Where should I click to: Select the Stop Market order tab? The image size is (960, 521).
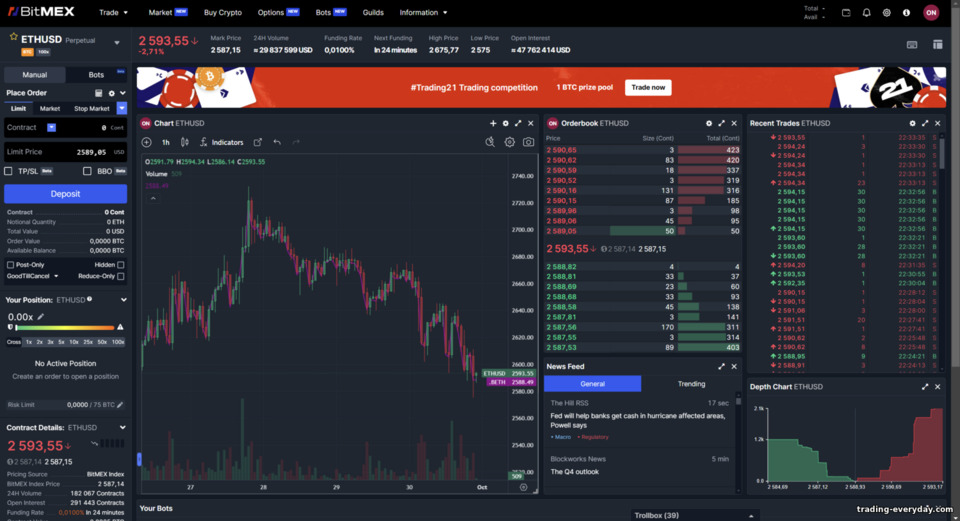[92, 108]
